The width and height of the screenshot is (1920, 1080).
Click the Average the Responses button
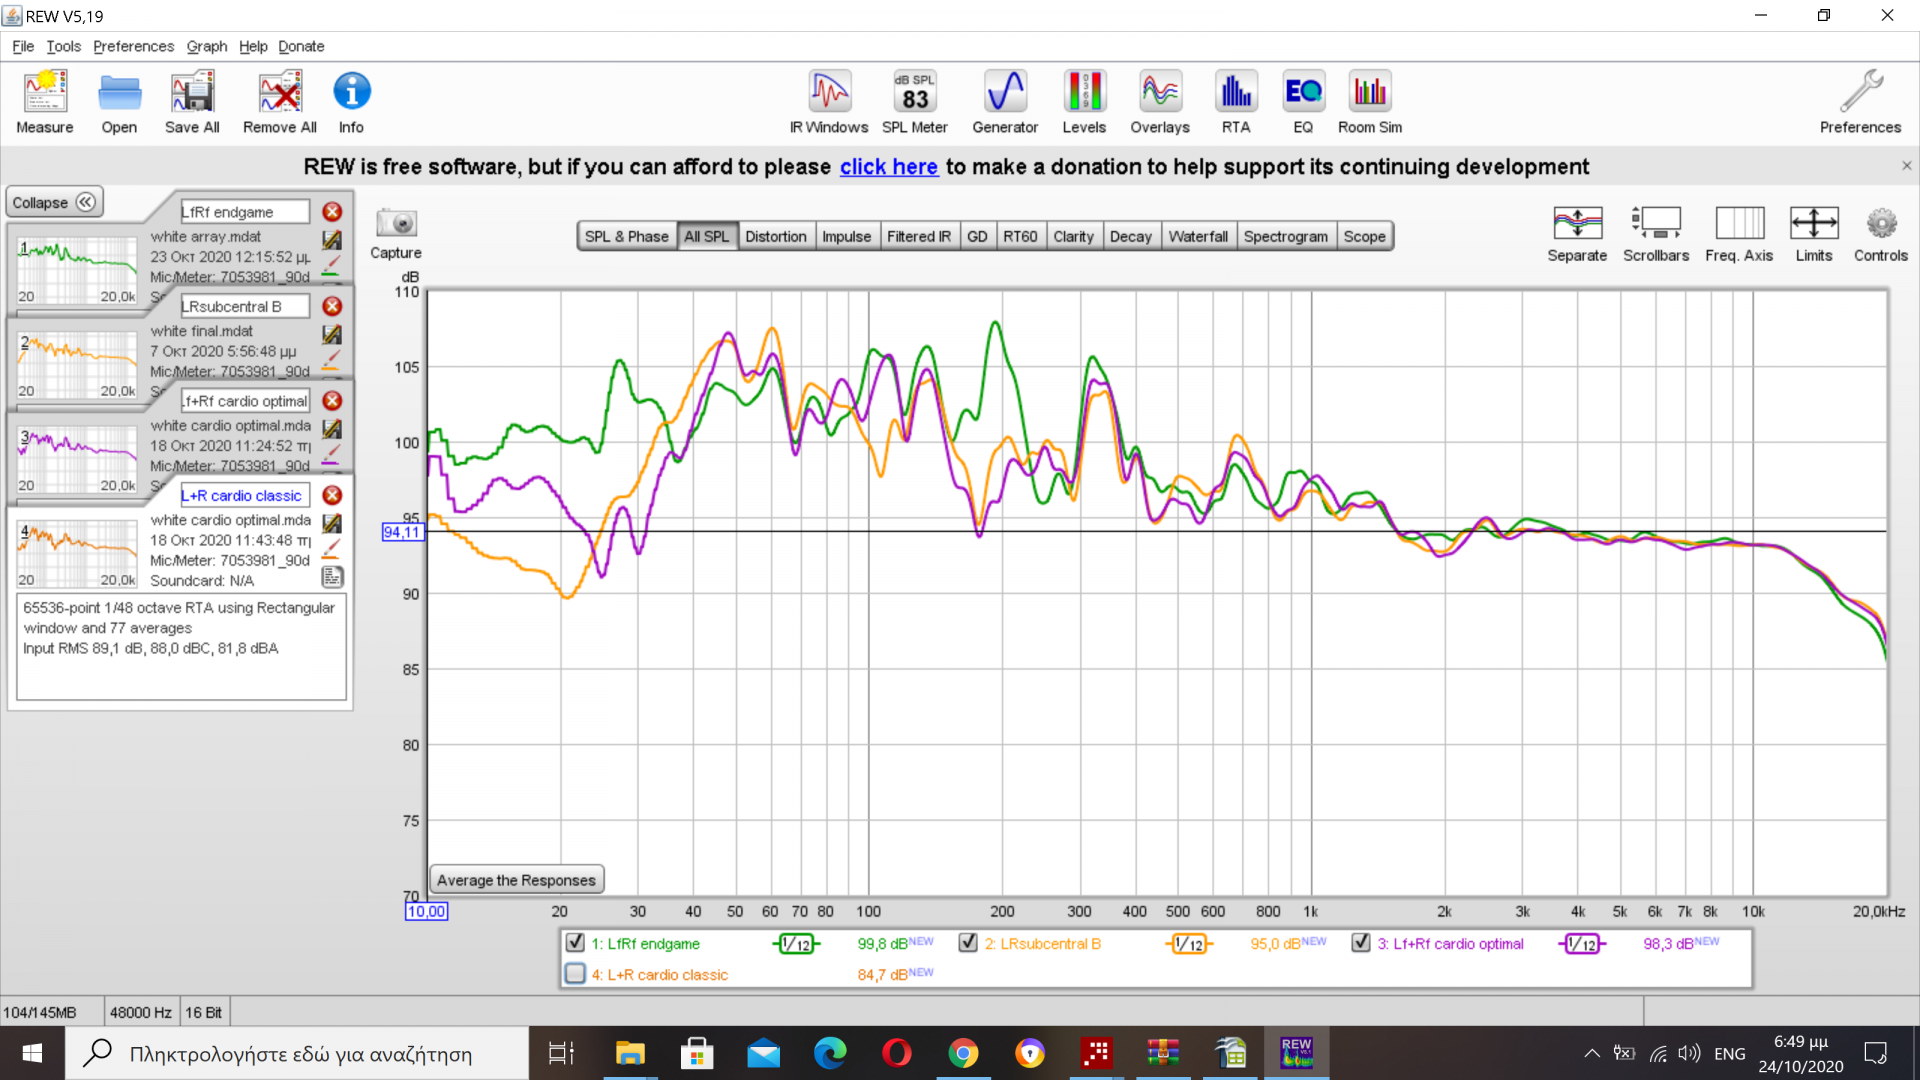(516, 880)
